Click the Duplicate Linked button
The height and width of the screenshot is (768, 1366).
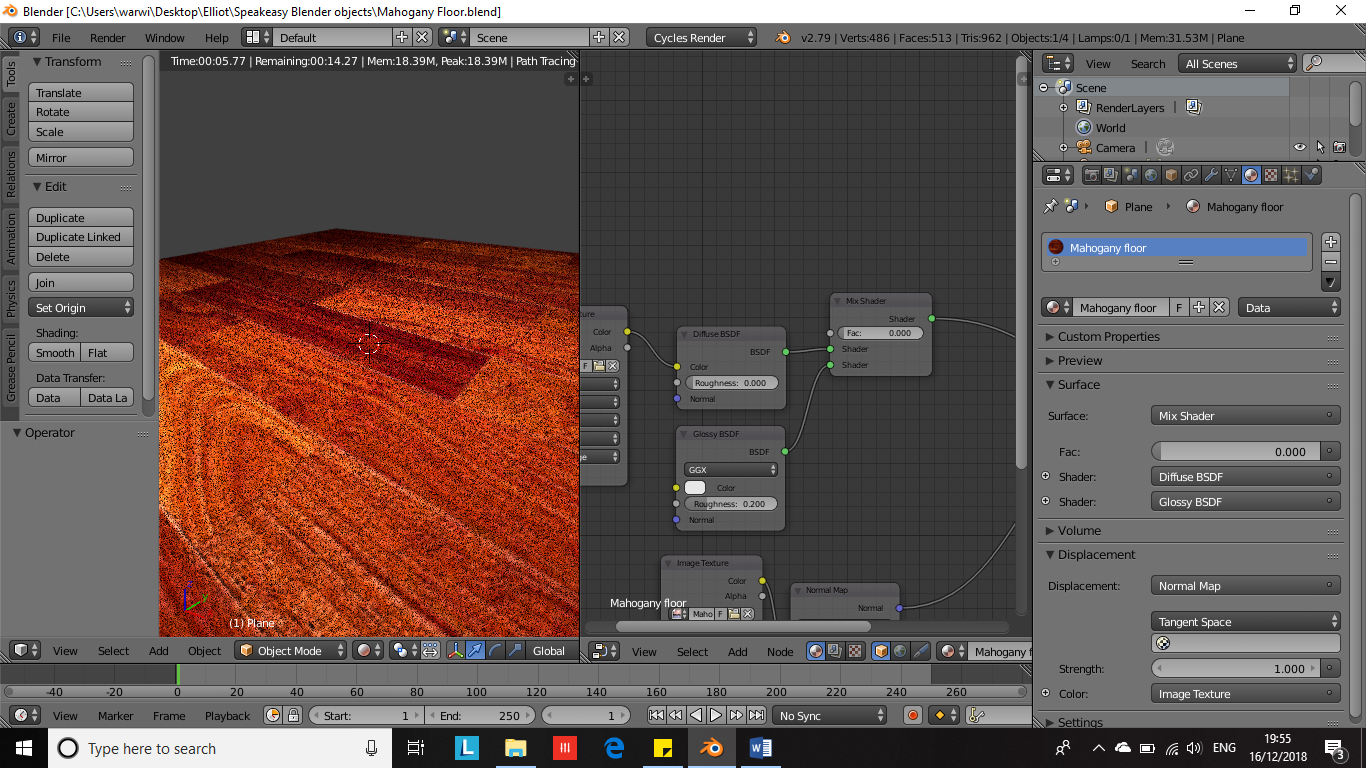tap(80, 237)
